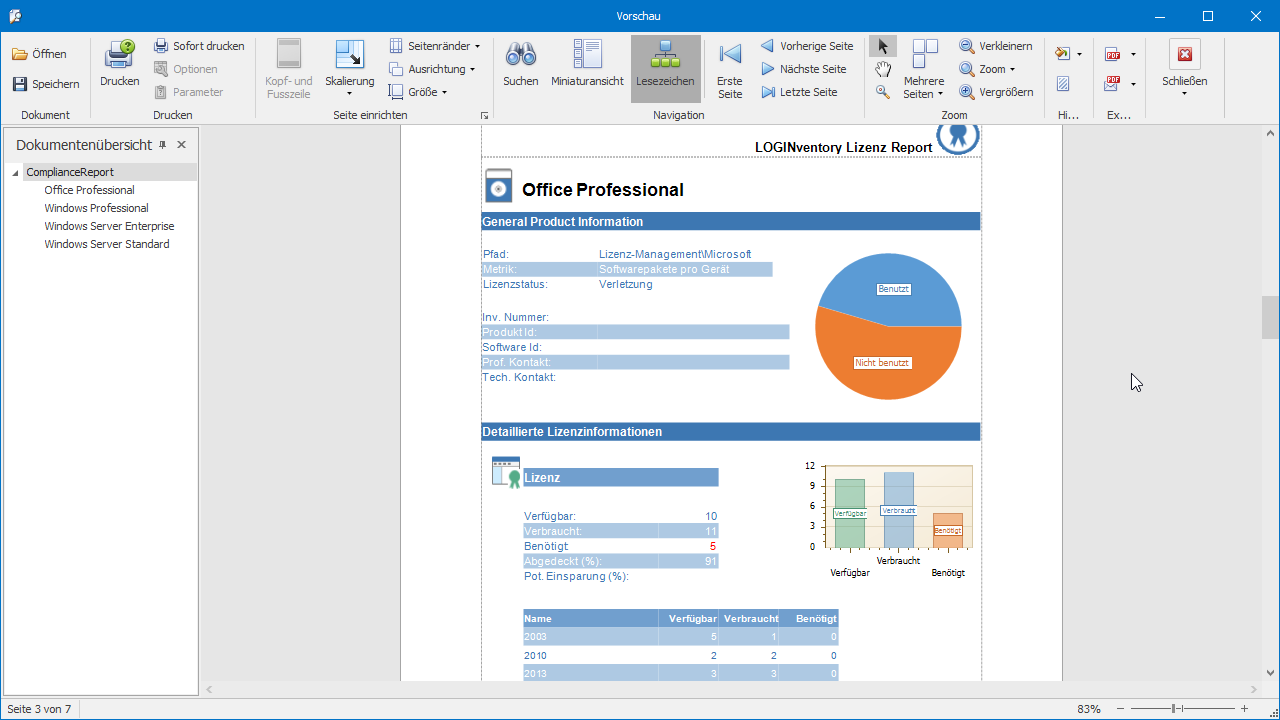Click the horizontal scroll right arrow

[x=1254, y=690]
